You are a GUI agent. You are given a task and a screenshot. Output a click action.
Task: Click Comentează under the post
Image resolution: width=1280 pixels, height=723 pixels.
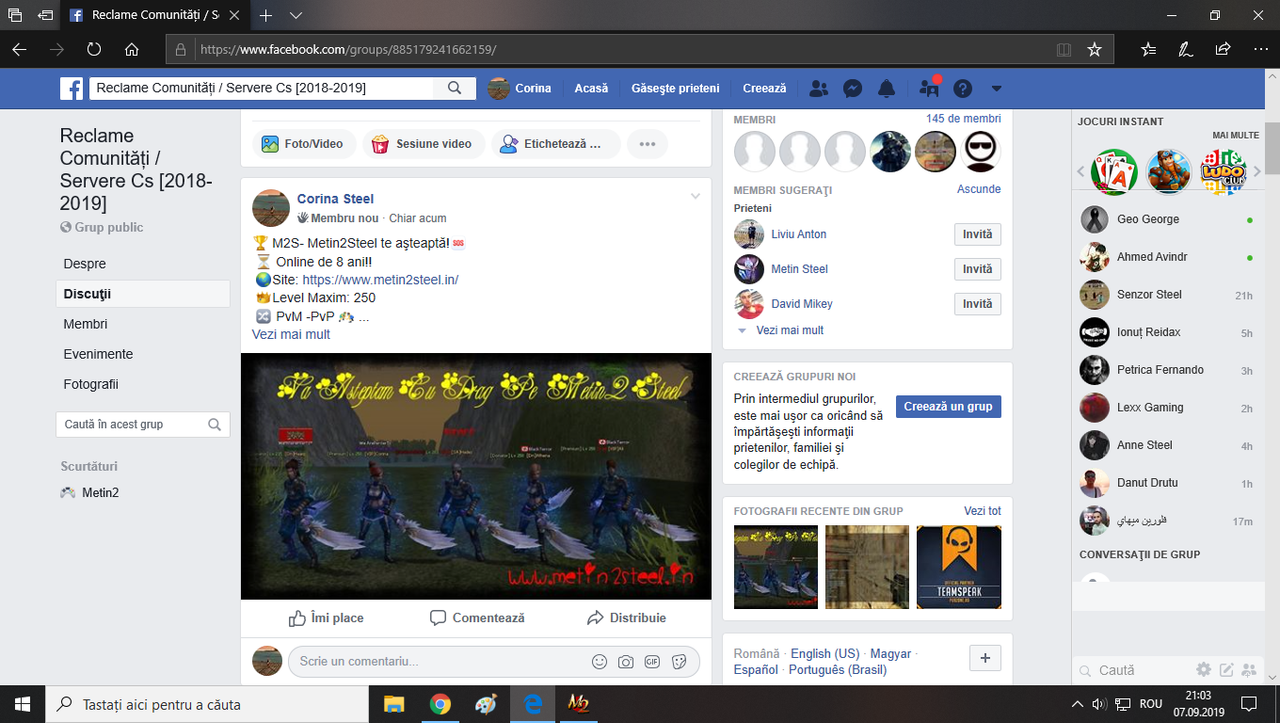(x=477, y=618)
